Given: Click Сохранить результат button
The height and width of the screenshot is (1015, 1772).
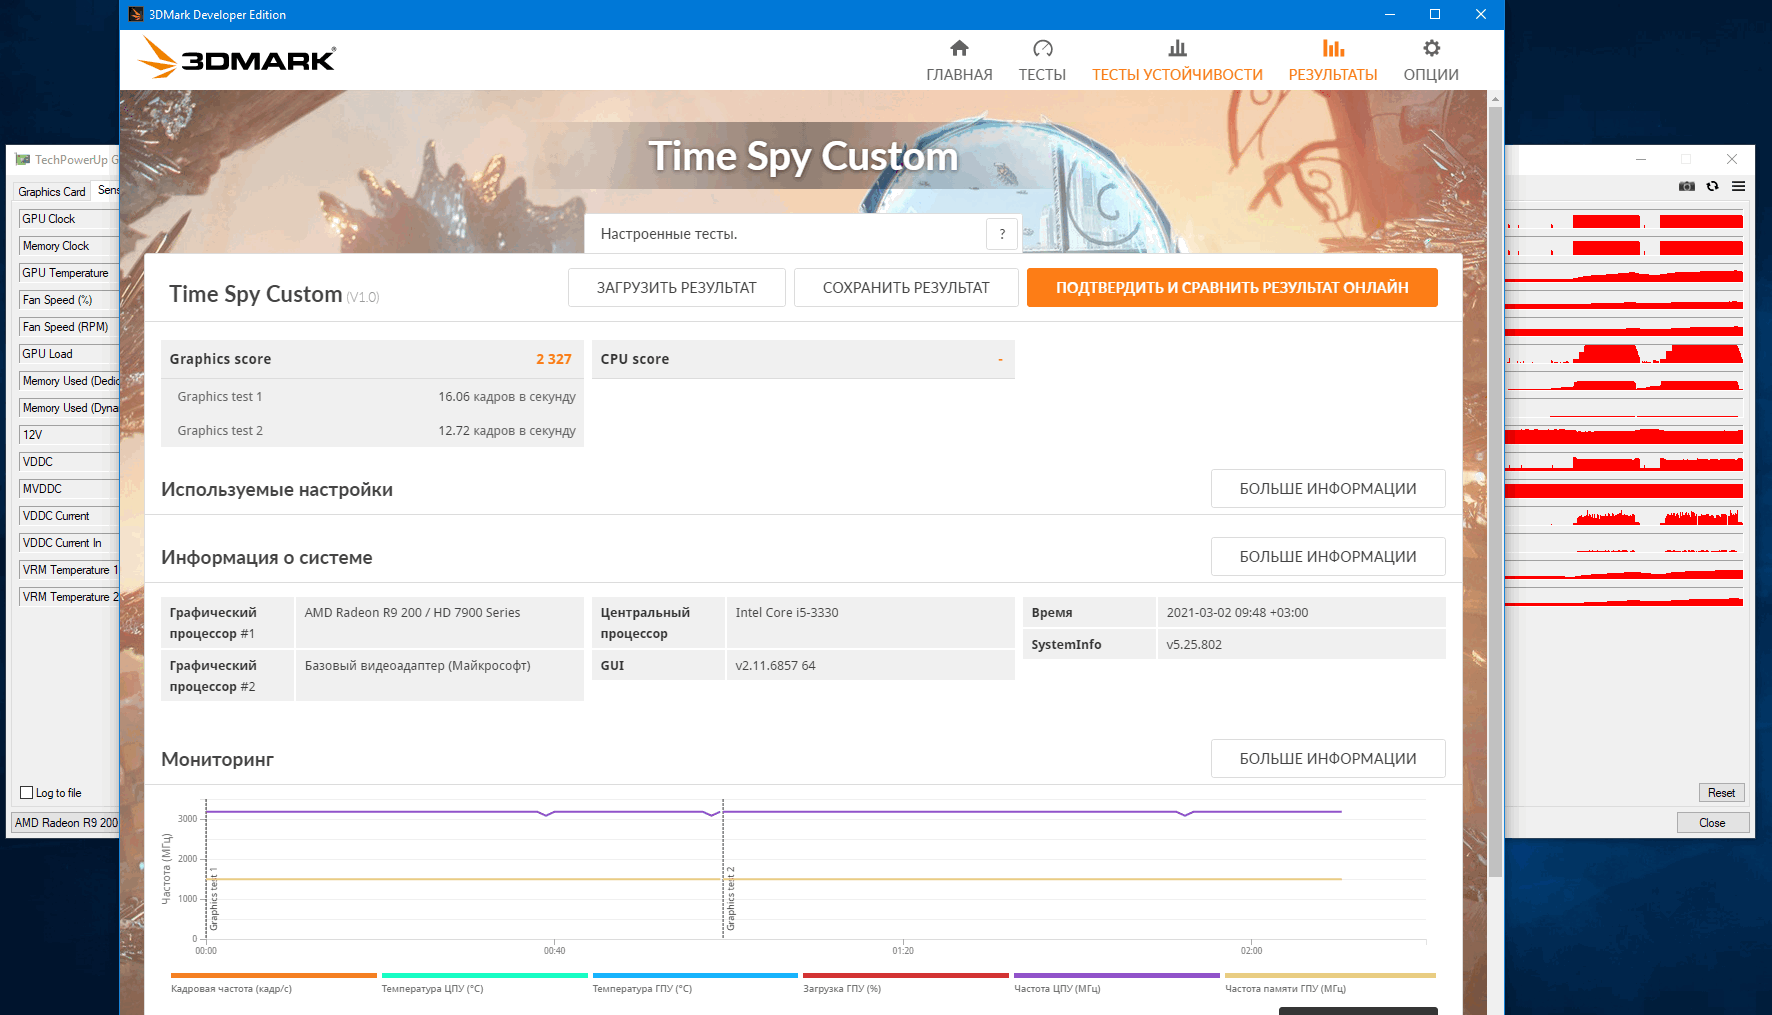Looking at the screenshot, I should [906, 288].
